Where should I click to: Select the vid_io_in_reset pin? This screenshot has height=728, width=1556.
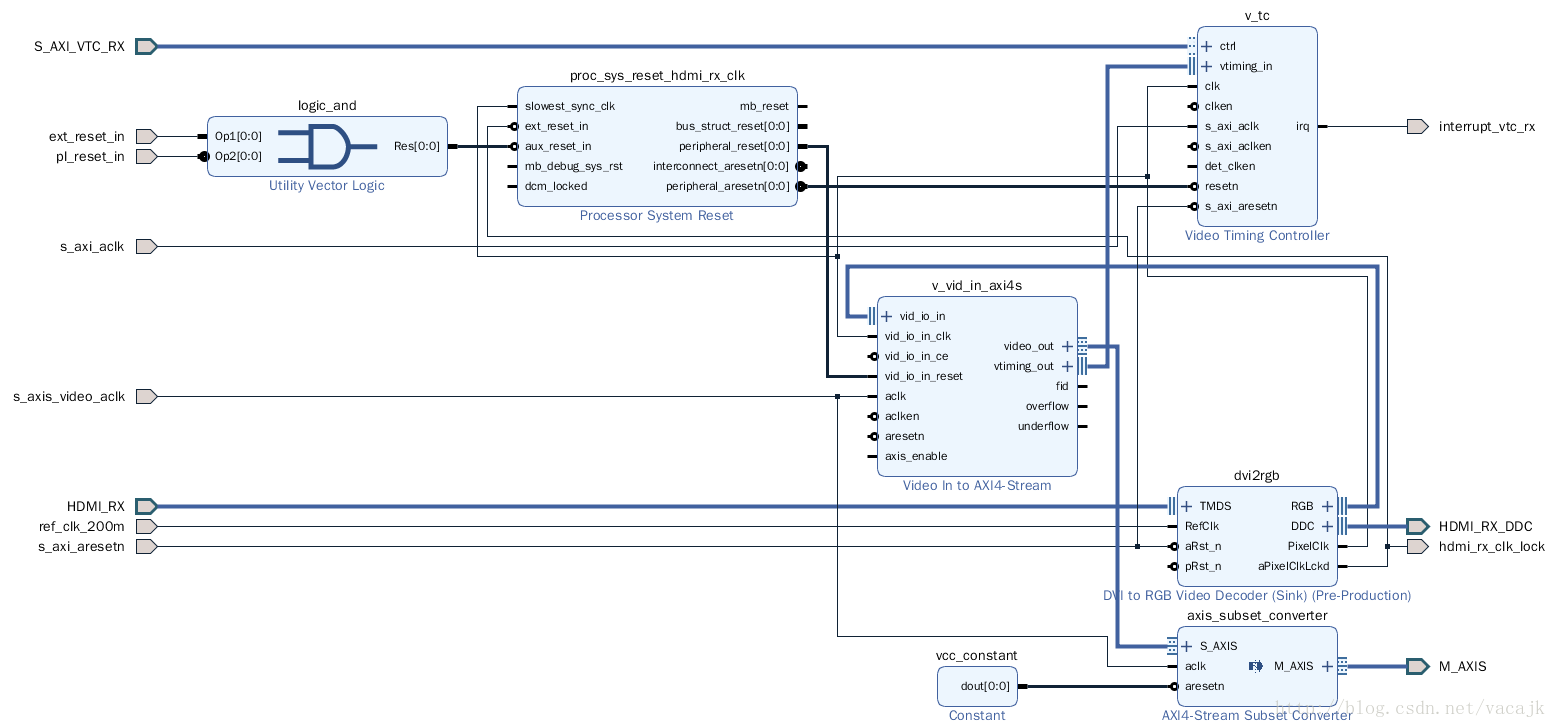[924, 376]
